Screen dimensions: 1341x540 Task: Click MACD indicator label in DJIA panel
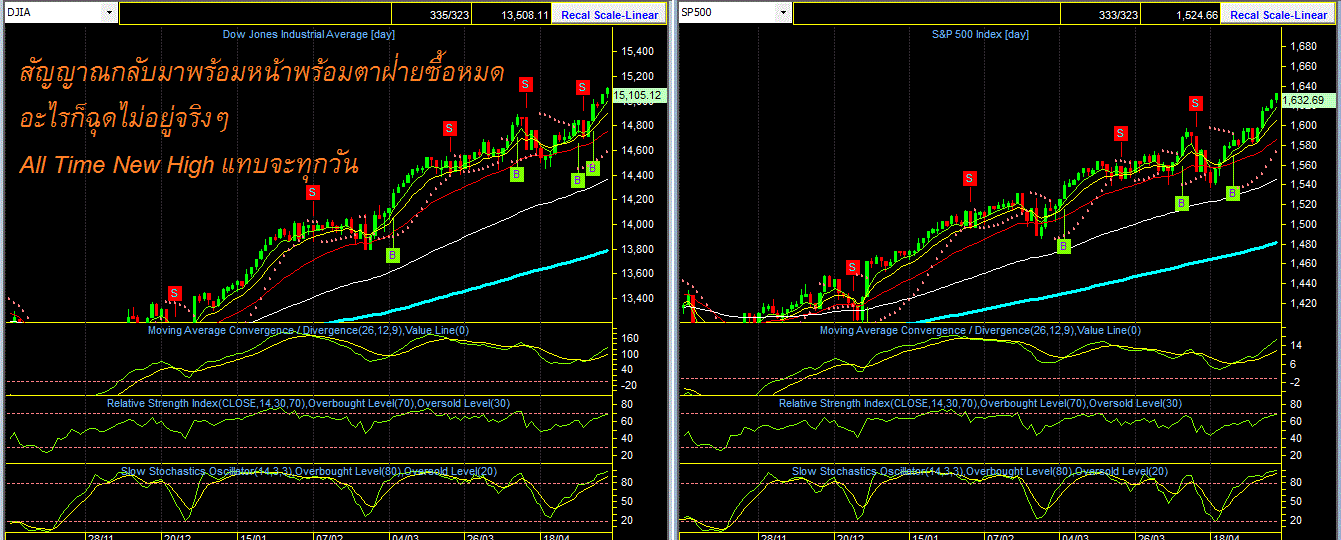tap(308, 329)
